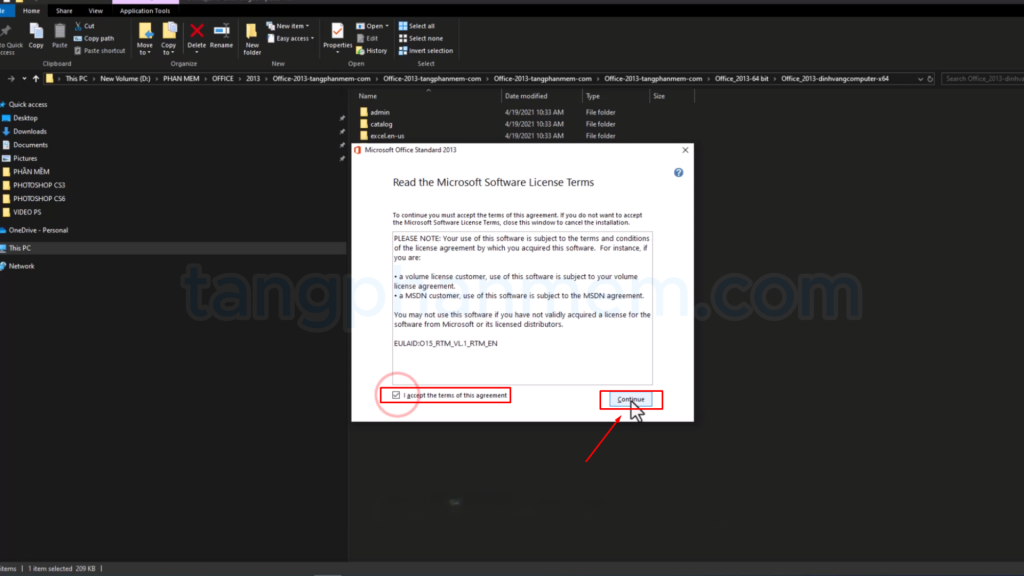Click the Cut command
The image size is (1024, 576).
tap(84, 26)
